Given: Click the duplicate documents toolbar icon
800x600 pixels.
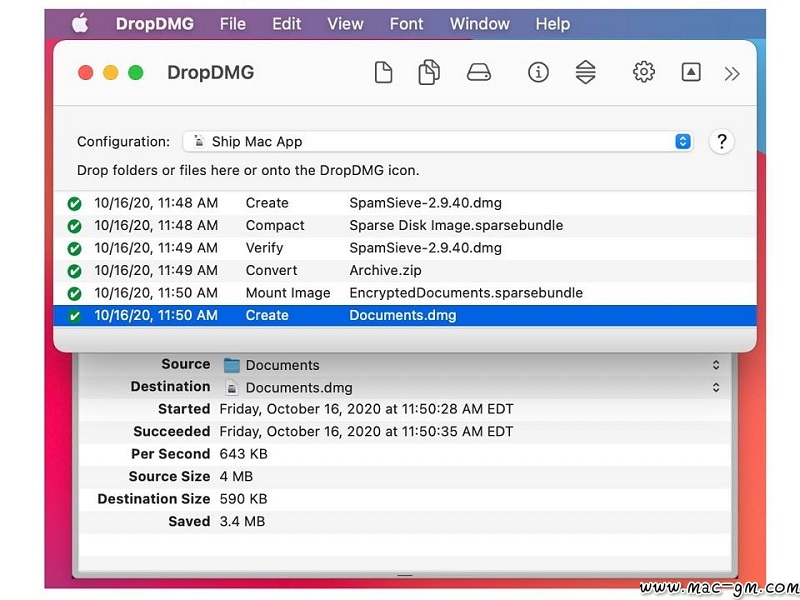Looking at the screenshot, I should pyautogui.click(x=429, y=72).
